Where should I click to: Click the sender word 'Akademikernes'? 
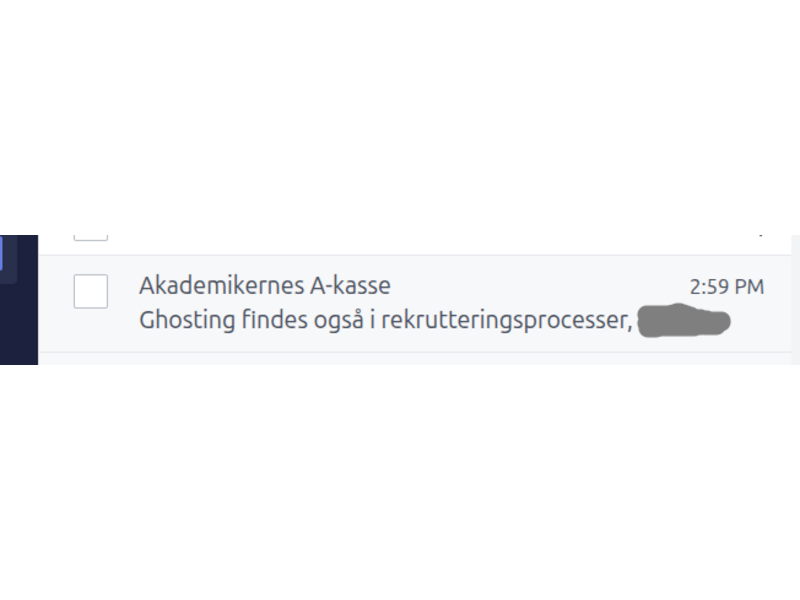click(x=221, y=285)
